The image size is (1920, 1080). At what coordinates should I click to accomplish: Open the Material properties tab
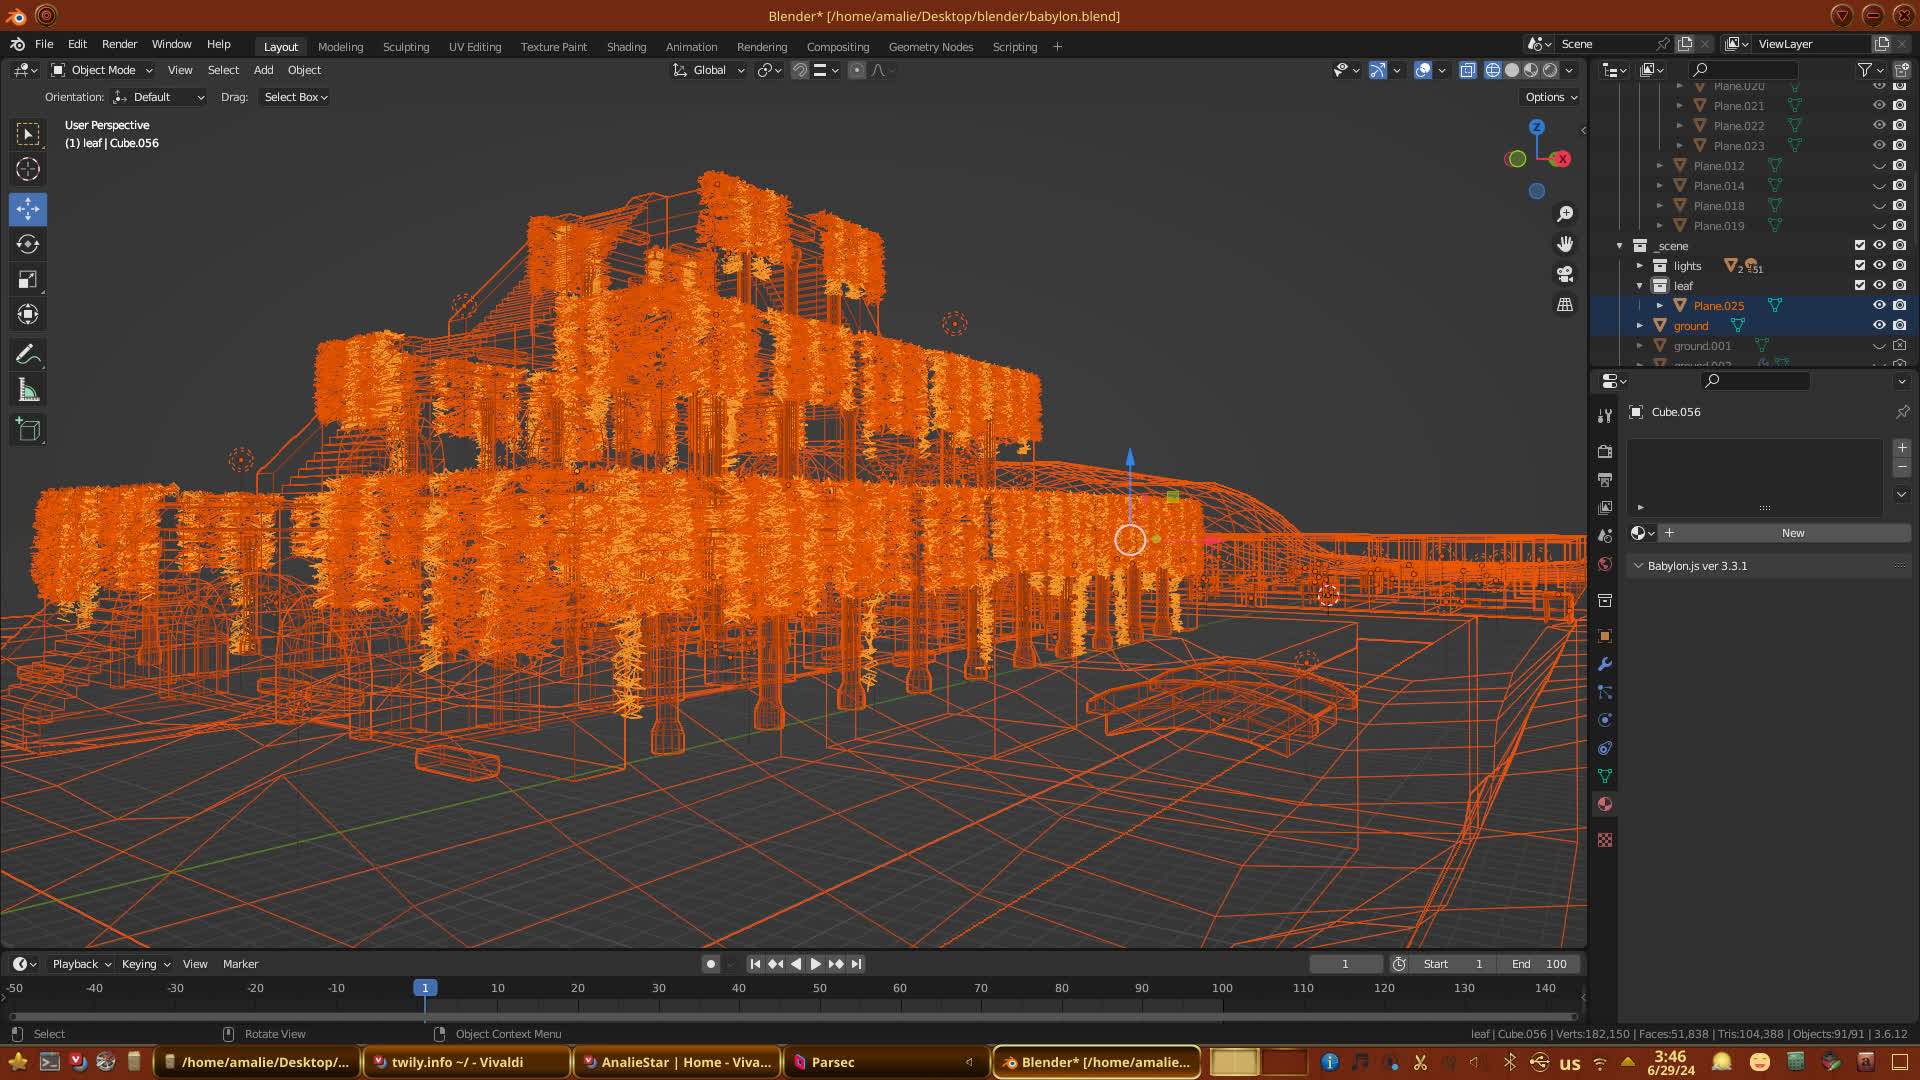pyautogui.click(x=1605, y=804)
